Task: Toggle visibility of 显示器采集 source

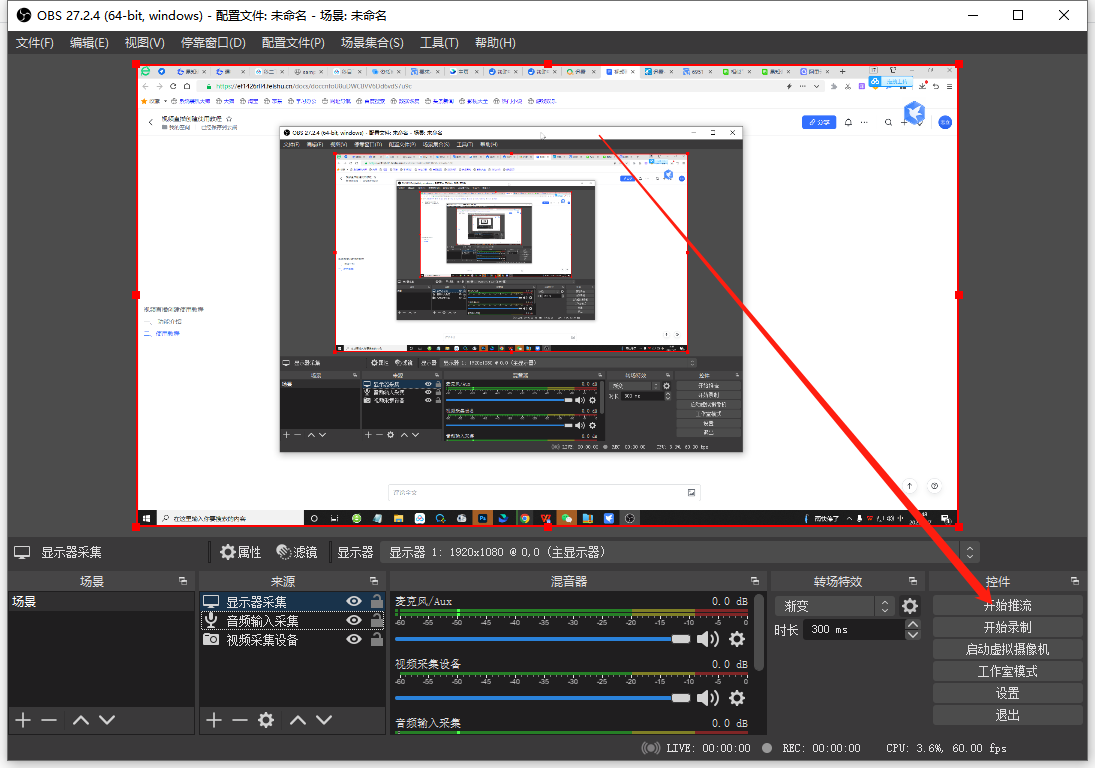Action: (354, 601)
